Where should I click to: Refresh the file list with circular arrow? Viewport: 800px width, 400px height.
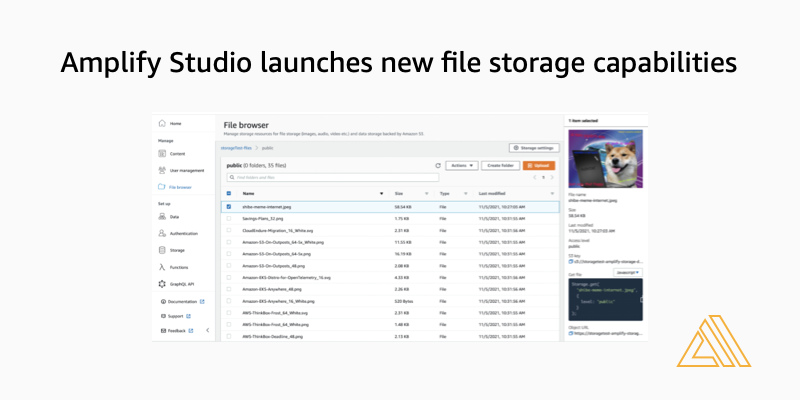click(x=438, y=166)
